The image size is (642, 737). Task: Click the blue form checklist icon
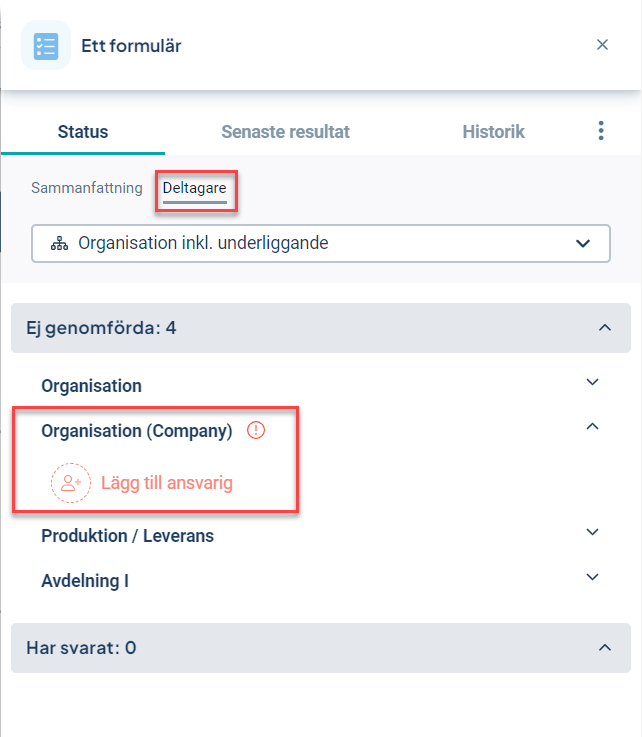[x=46, y=46]
